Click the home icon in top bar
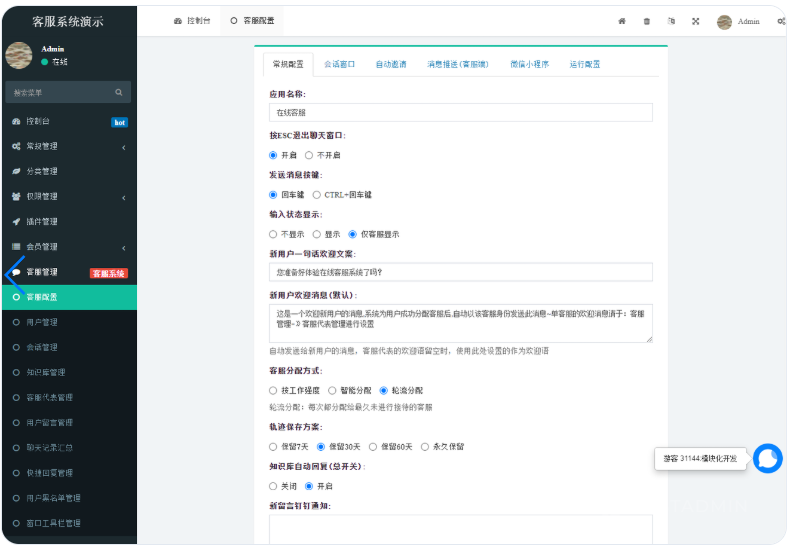 (621, 21)
